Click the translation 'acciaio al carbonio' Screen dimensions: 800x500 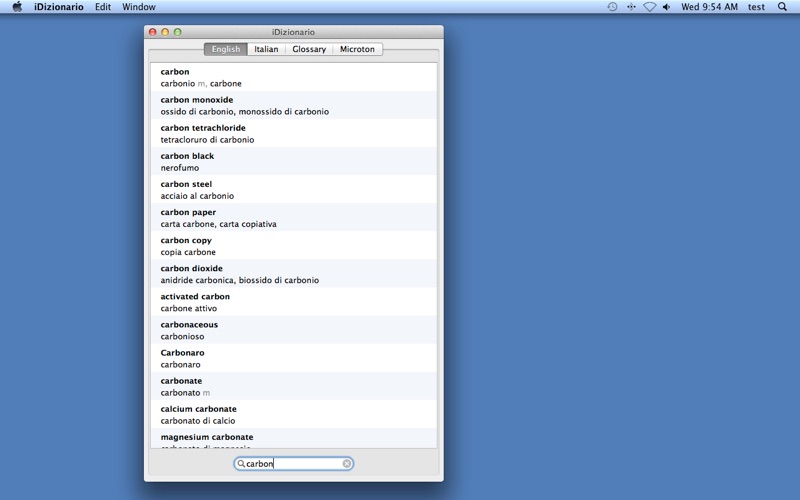197,196
